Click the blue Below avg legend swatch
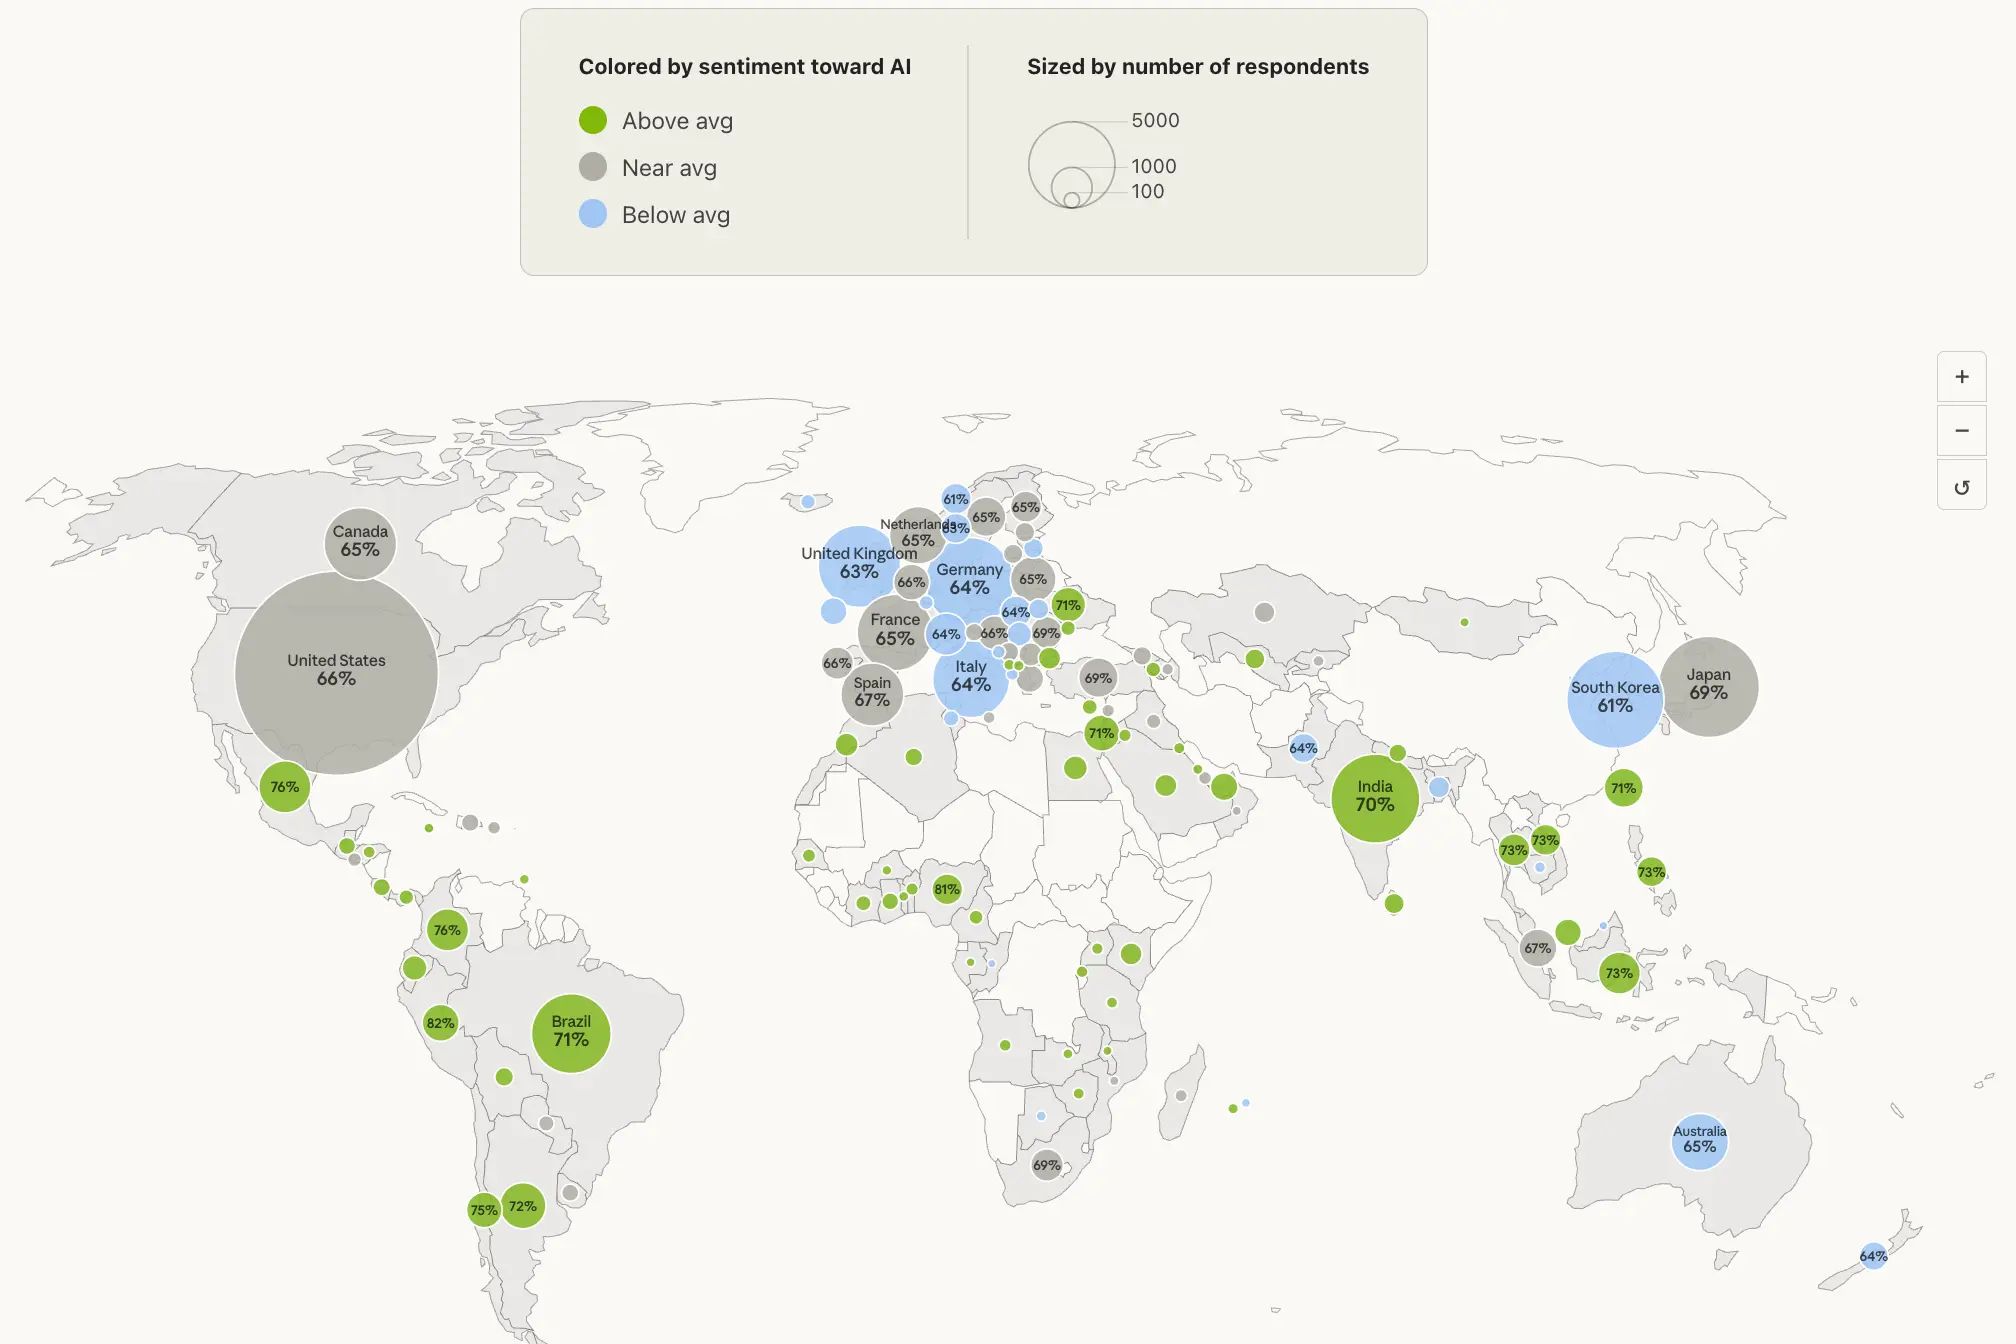Screen dimensions: 2016x1344 tap(593, 214)
